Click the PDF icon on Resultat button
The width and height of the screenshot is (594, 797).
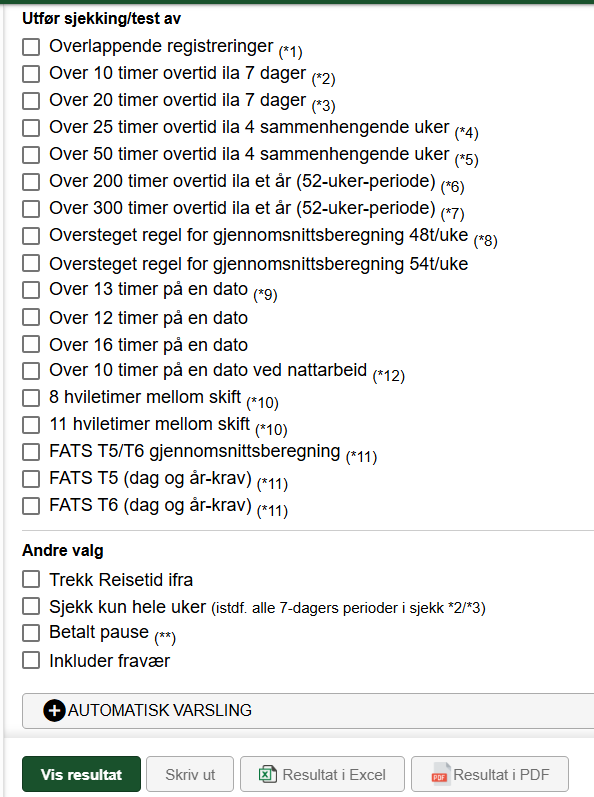click(440, 775)
